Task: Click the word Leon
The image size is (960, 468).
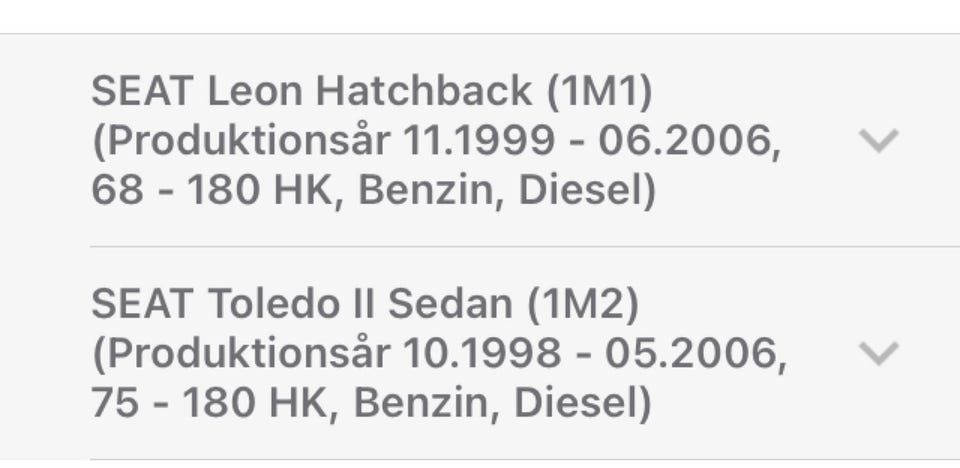Action: (255, 92)
